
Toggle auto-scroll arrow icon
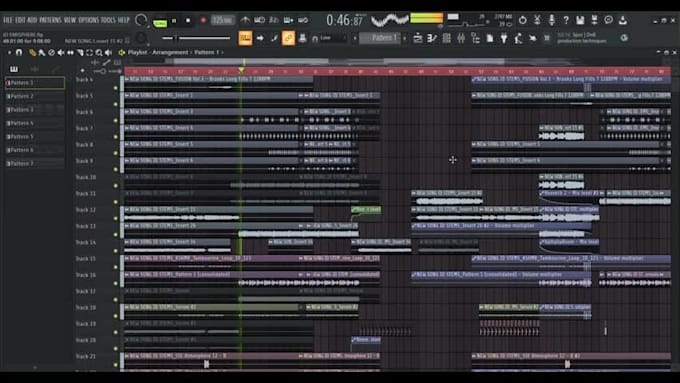point(260,38)
